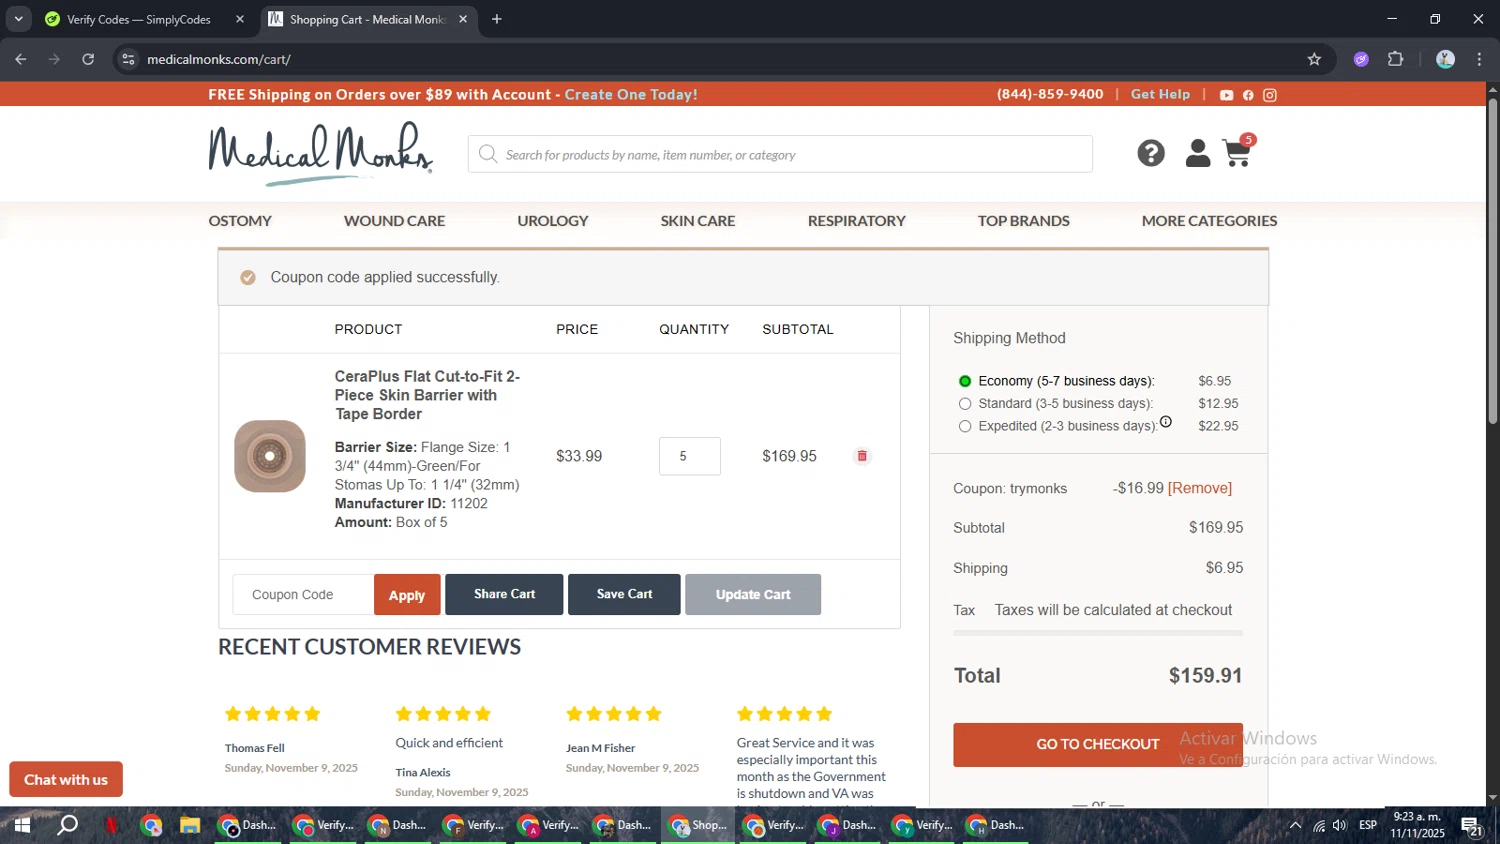This screenshot has width=1500, height=844.
Task: Close the Verify Codes SimplyCodes tab
Action: point(240,19)
